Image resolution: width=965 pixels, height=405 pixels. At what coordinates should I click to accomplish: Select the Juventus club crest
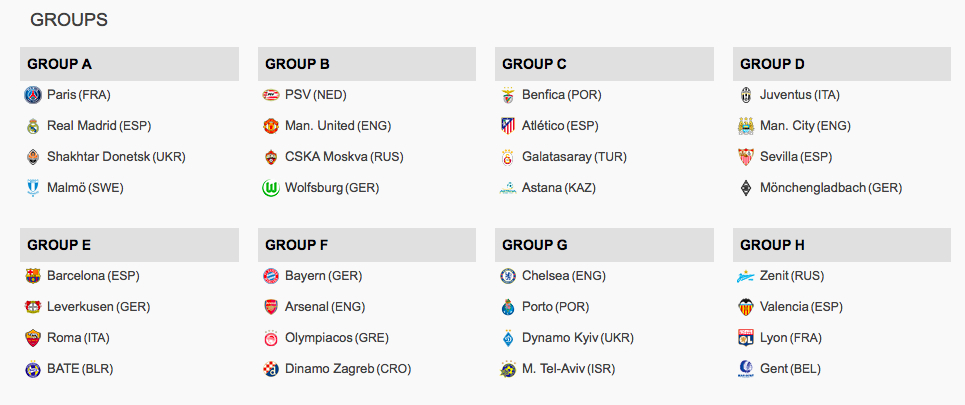coord(745,95)
